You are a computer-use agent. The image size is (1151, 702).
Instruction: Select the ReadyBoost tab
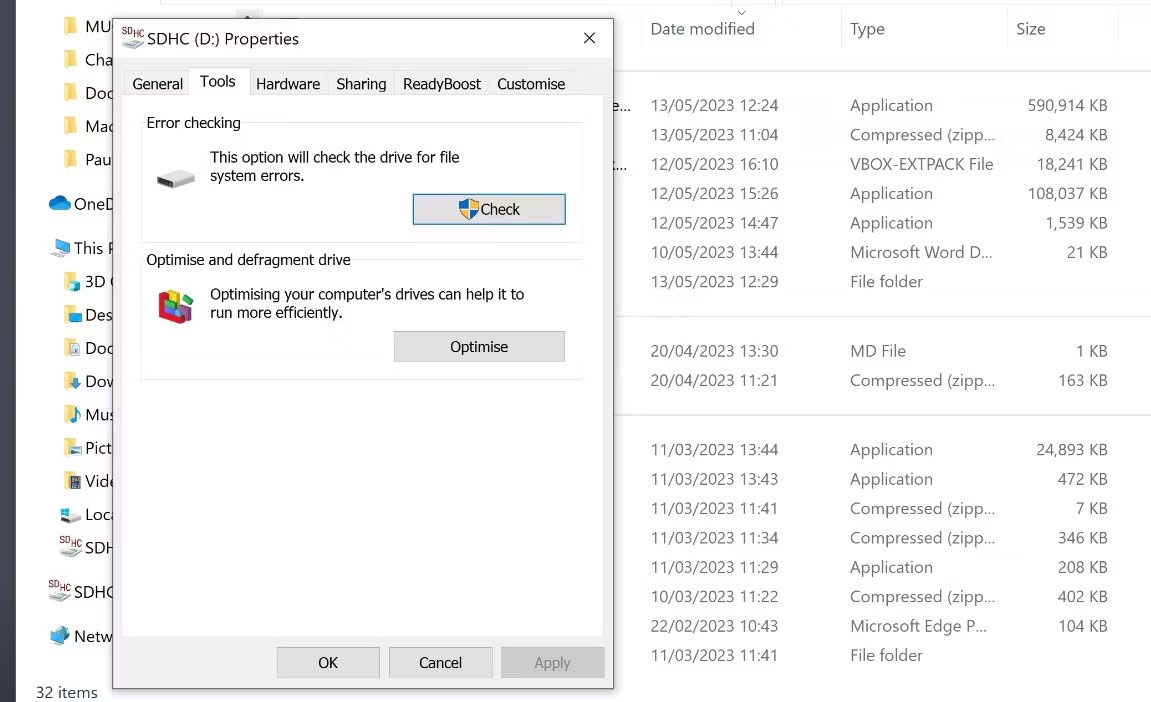pos(442,84)
